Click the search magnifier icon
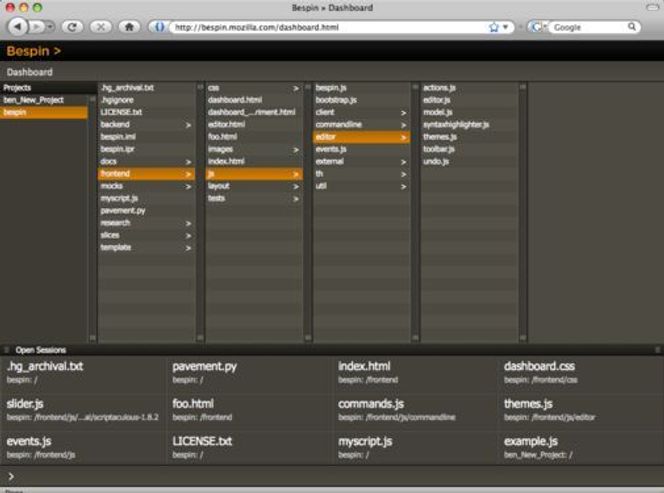Viewport: 664px width, 493px height. pyautogui.click(x=632, y=27)
